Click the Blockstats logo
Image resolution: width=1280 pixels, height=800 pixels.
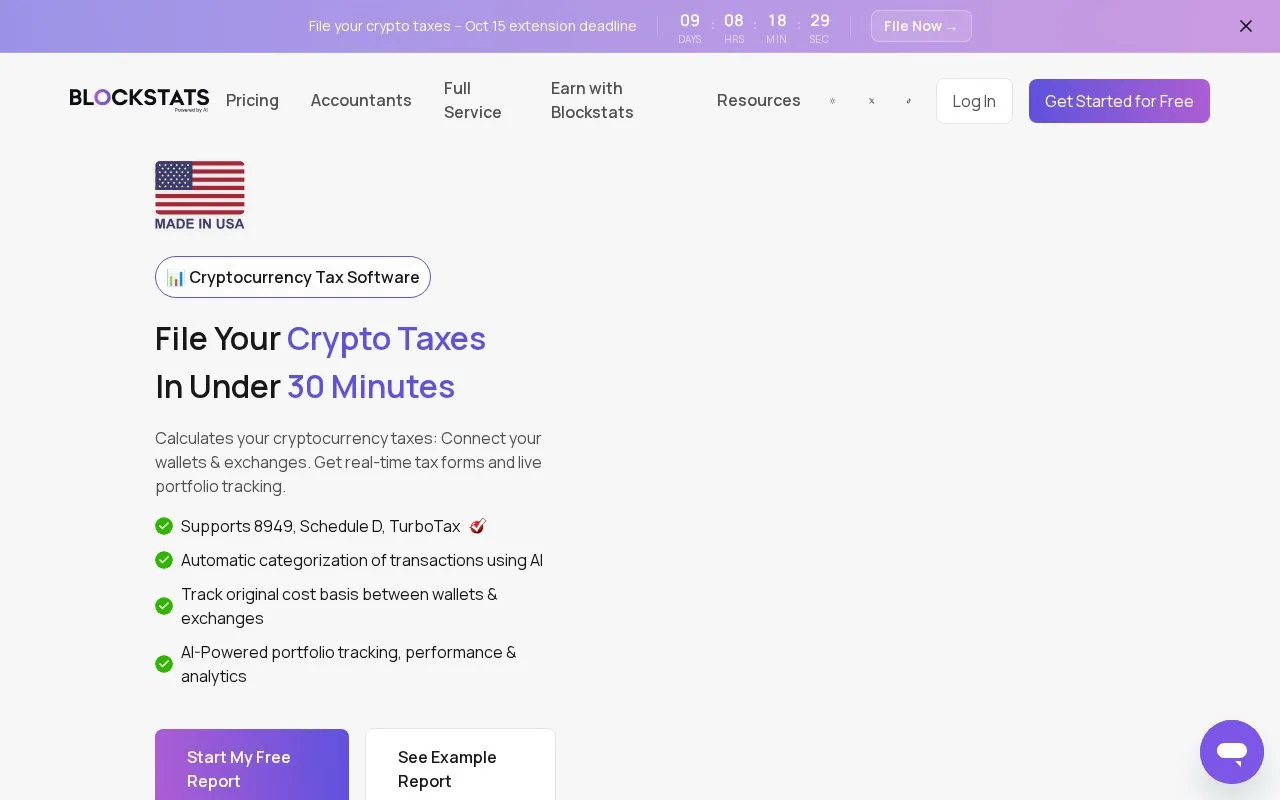[139, 100]
